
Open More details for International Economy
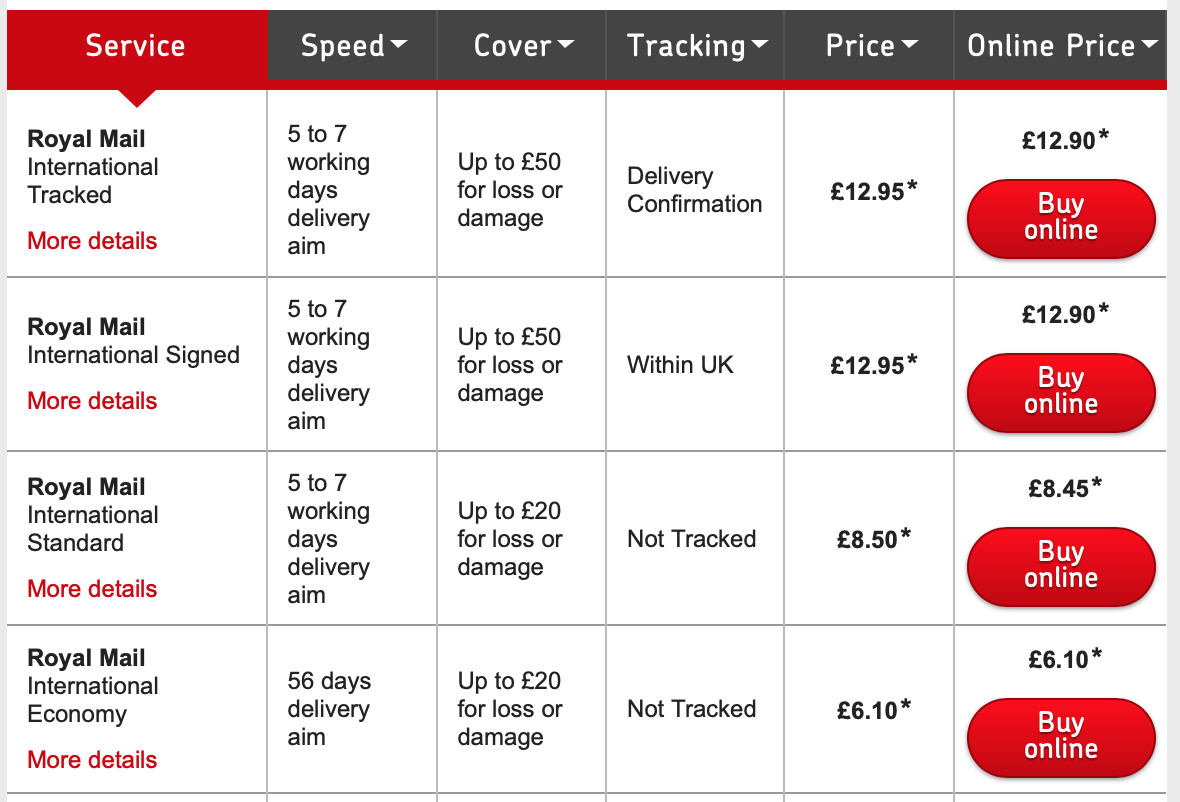[x=92, y=760]
